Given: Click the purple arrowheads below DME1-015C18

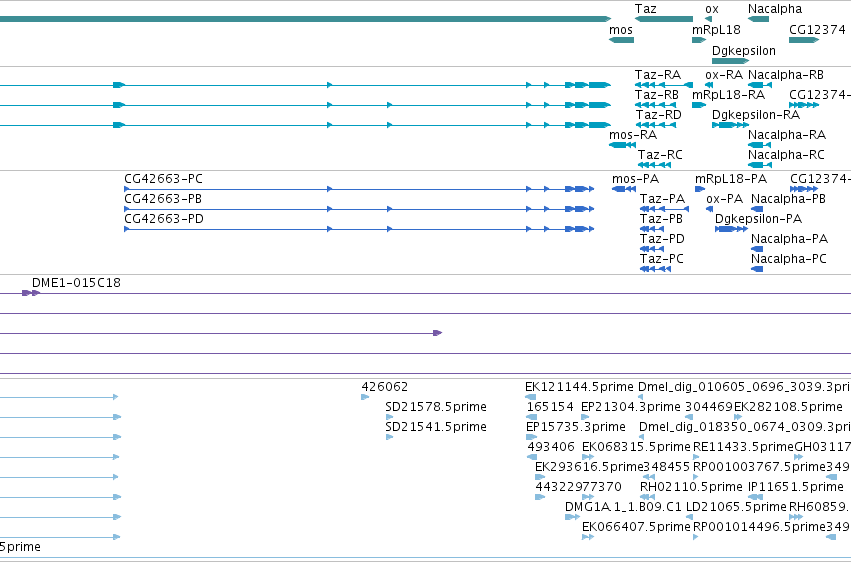Looking at the screenshot, I should click(31, 293).
